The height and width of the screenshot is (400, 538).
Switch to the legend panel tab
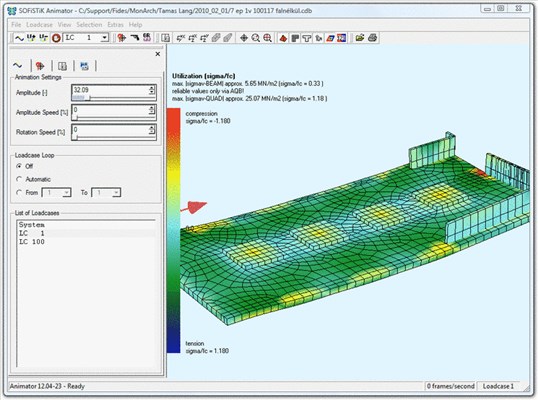[62, 66]
